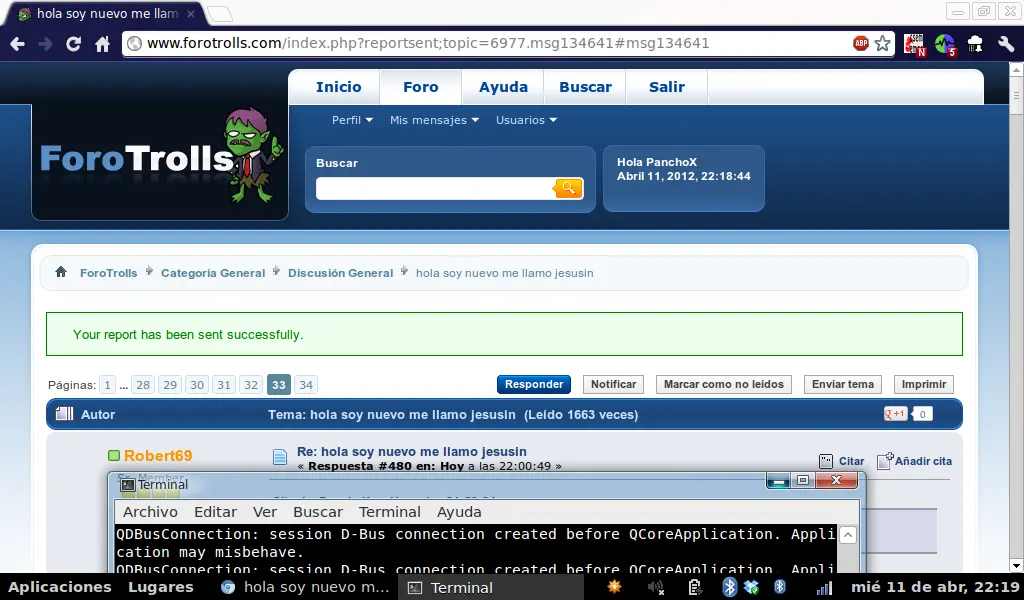Go to page 28 of the topic
The height and width of the screenshot is (600, 1024).
[x=143, y=385]
